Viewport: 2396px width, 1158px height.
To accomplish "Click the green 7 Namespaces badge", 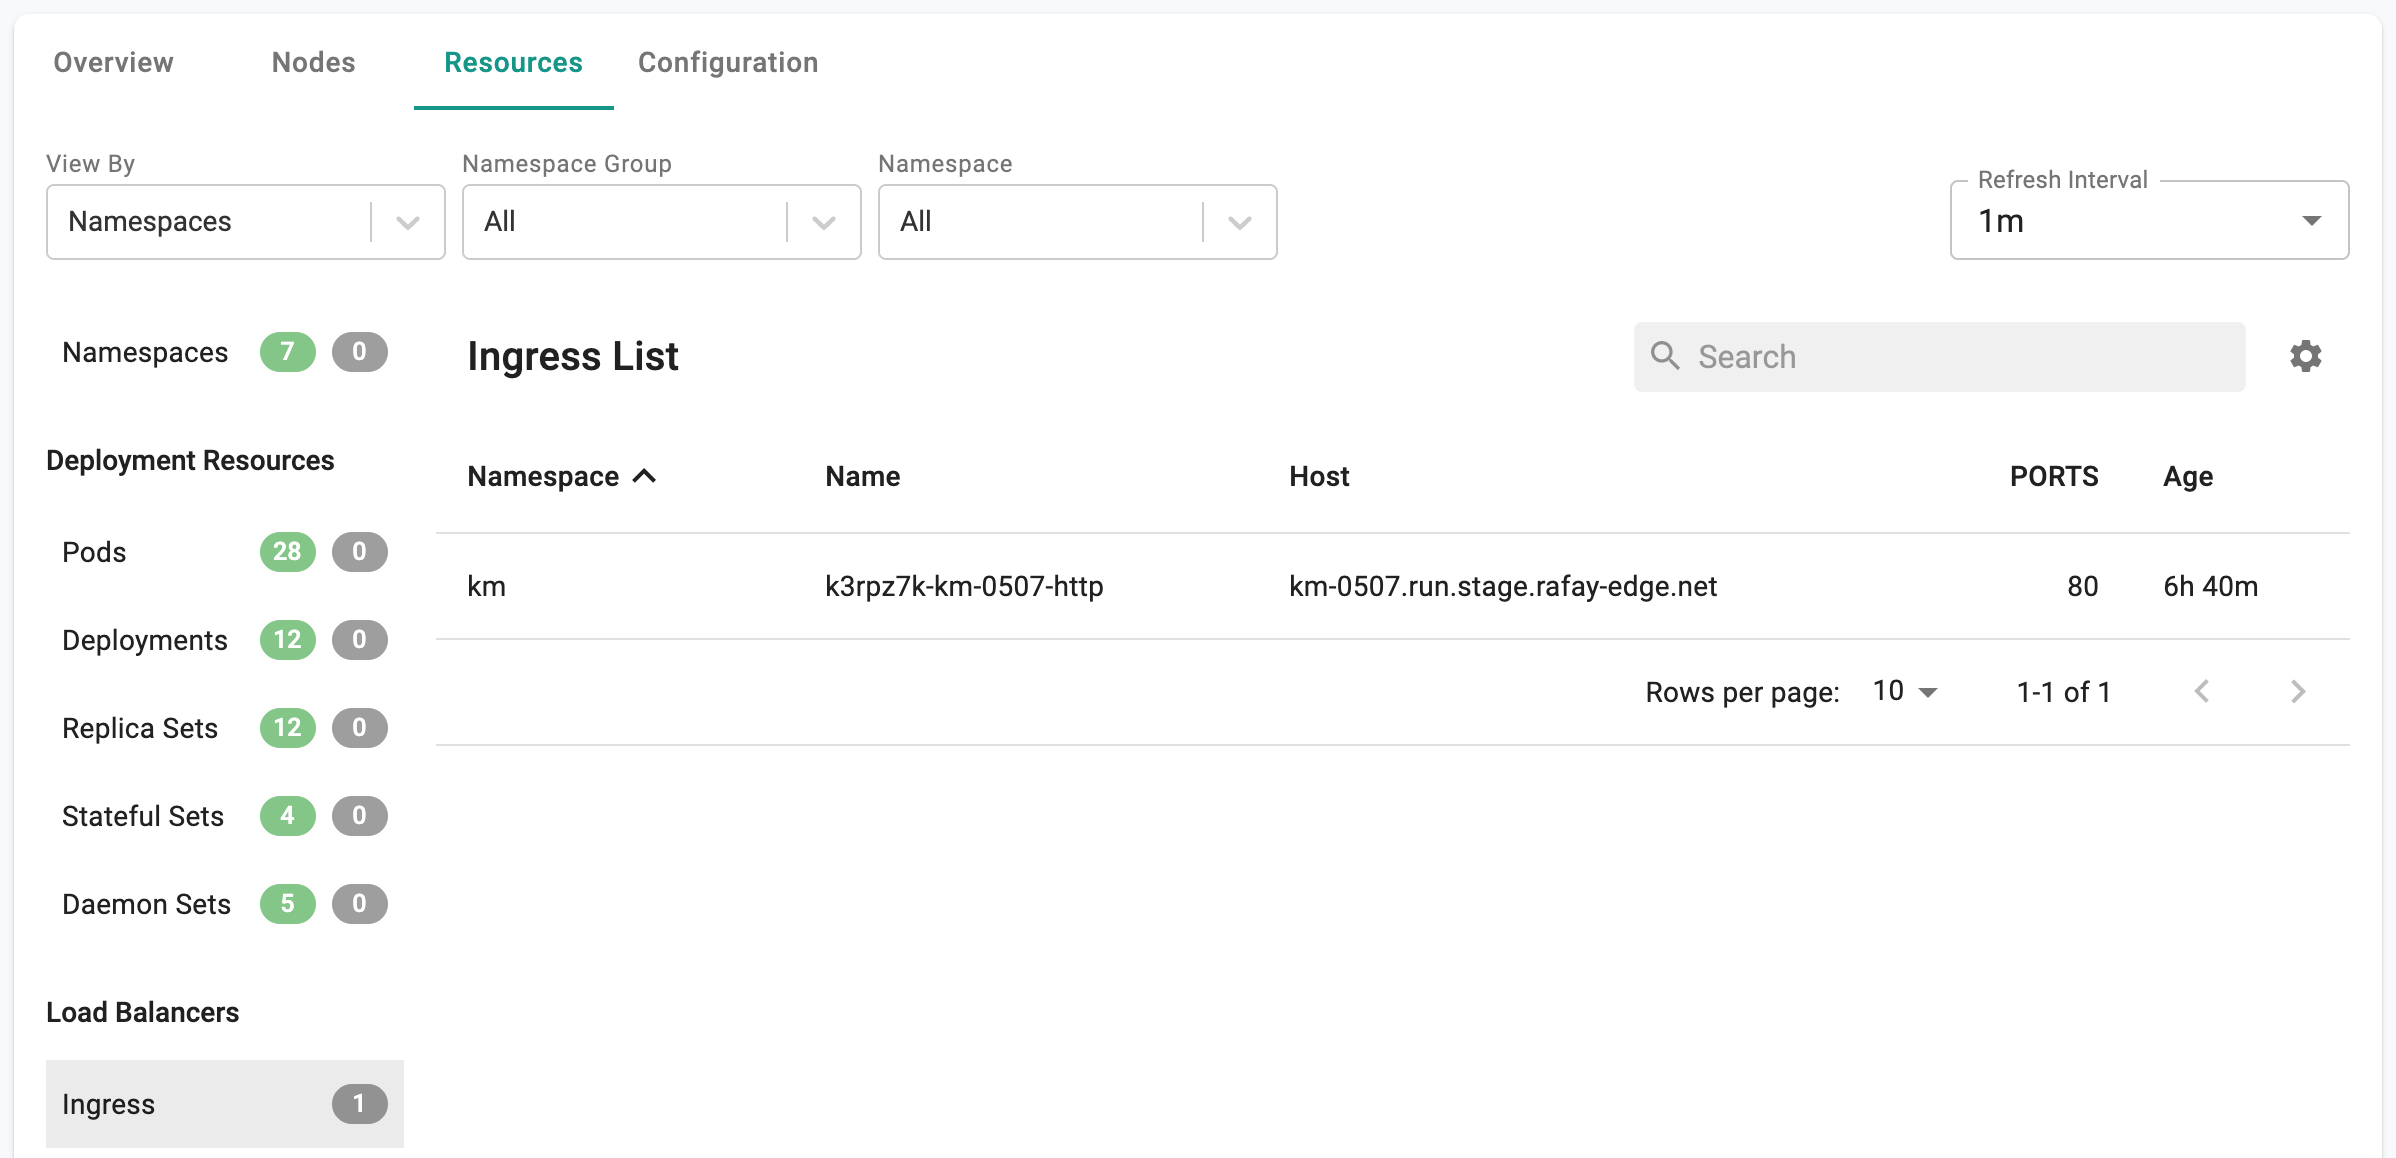I will (x=288, y=352).
